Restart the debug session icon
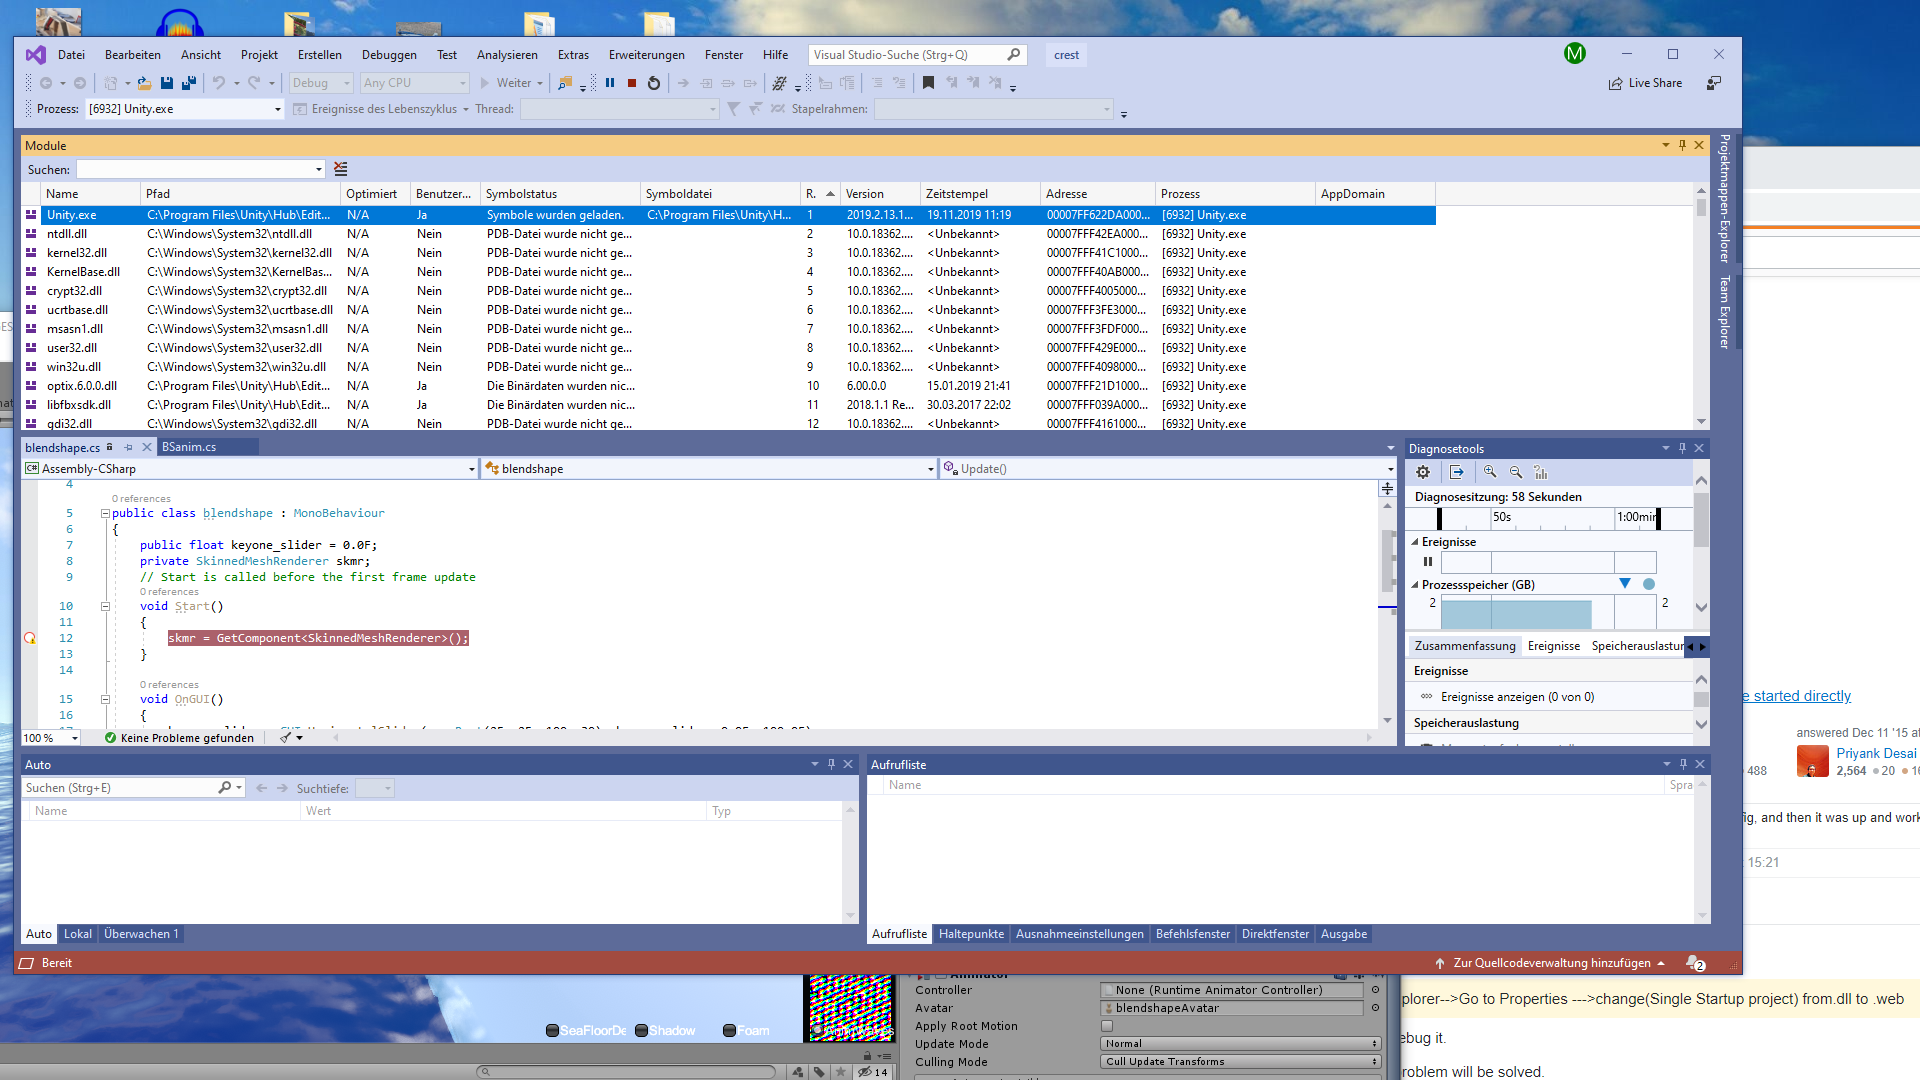1920x1080 pixels. [x=653, y=83]
